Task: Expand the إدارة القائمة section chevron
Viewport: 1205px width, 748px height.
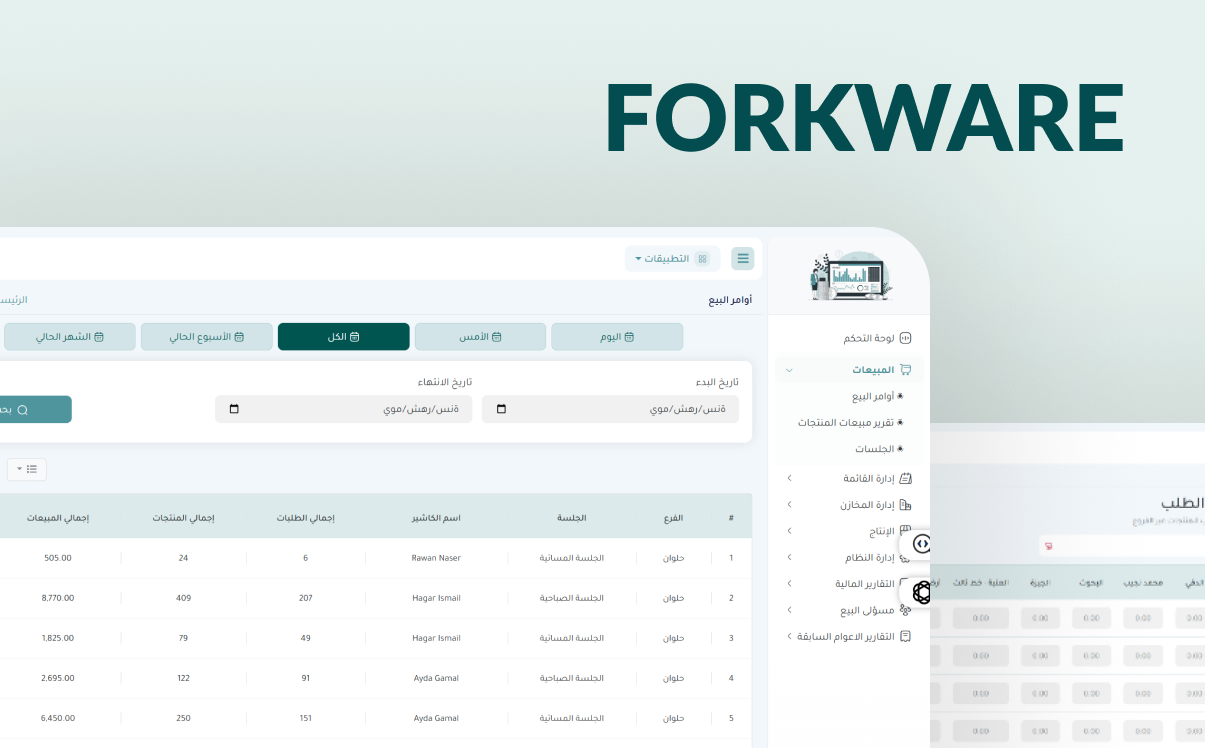Action: point(789,479)
